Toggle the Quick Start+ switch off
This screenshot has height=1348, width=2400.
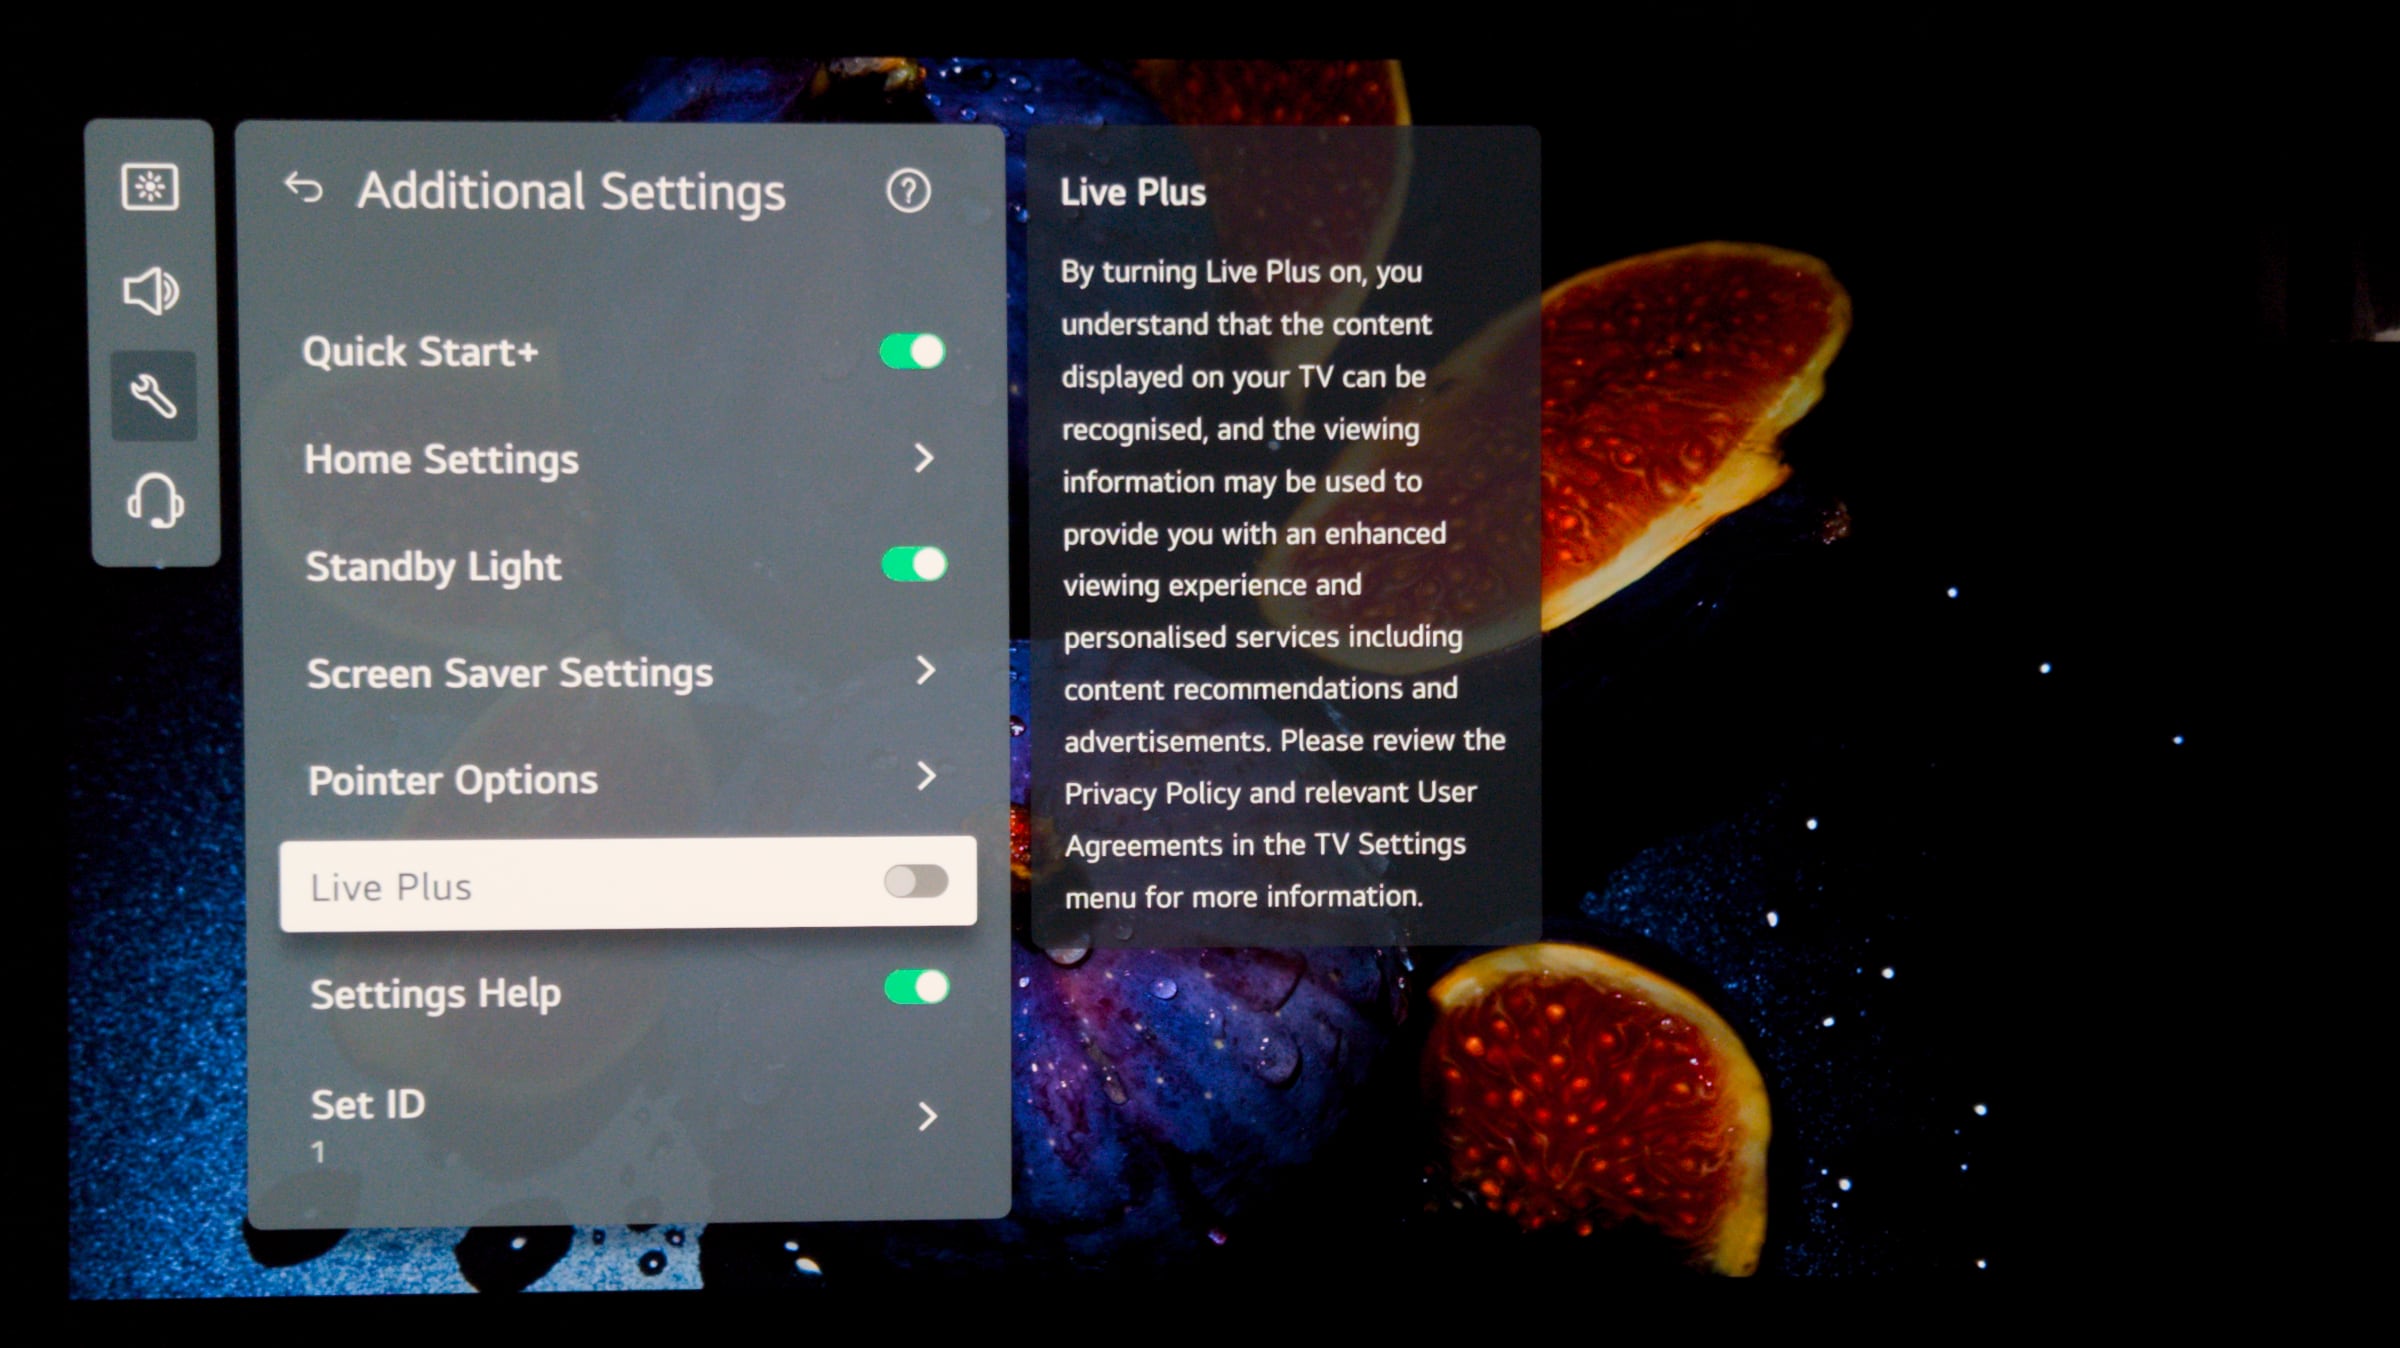pos(912,352)
